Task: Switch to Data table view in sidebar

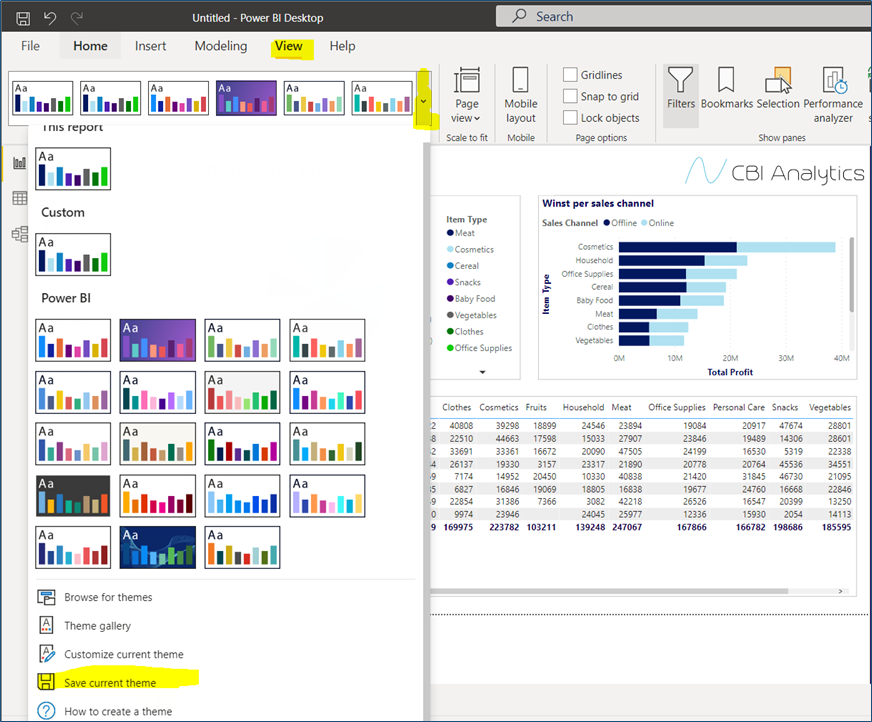Action: coord(19,198)
